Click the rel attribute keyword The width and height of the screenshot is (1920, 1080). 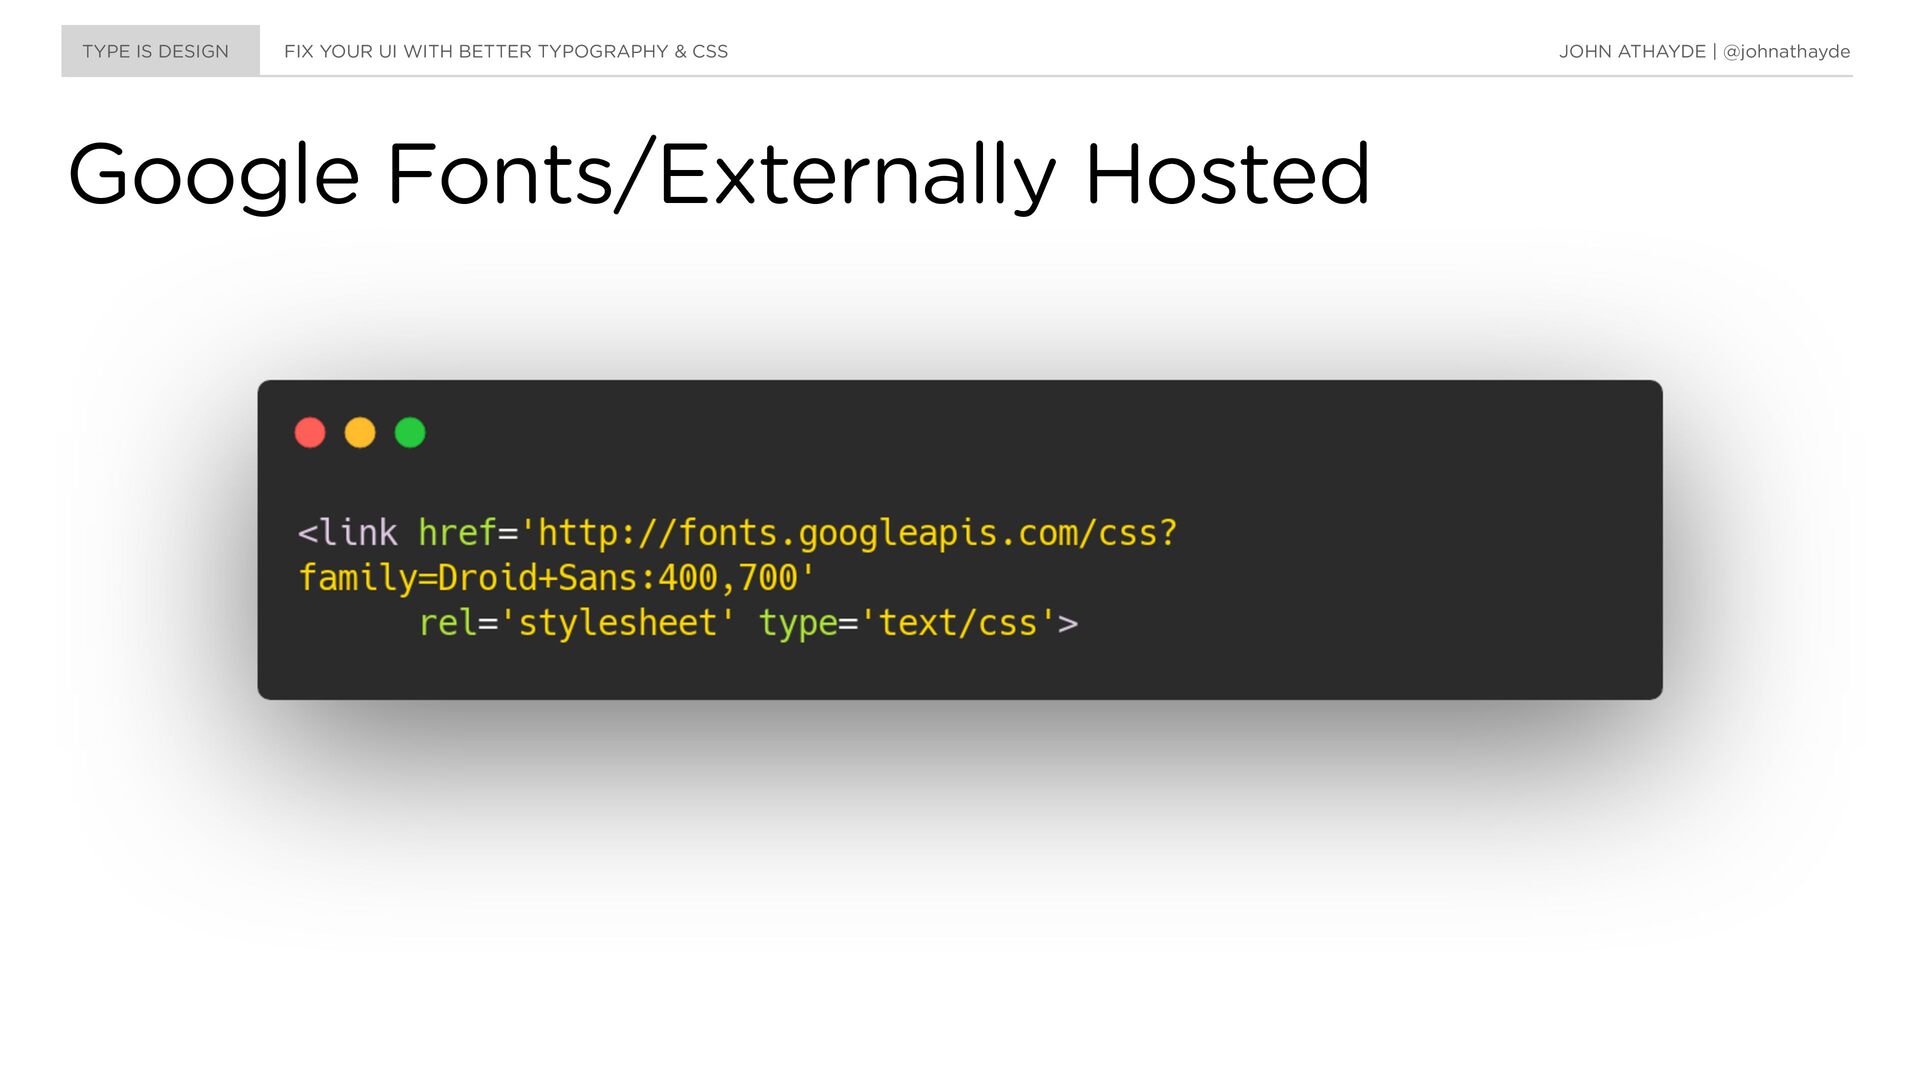coord(448,623)
